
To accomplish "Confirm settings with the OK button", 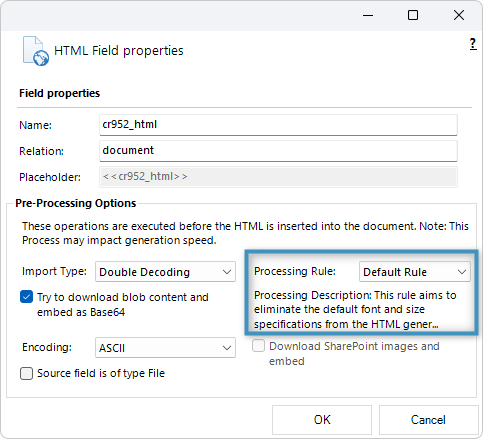I will (322, 420).
